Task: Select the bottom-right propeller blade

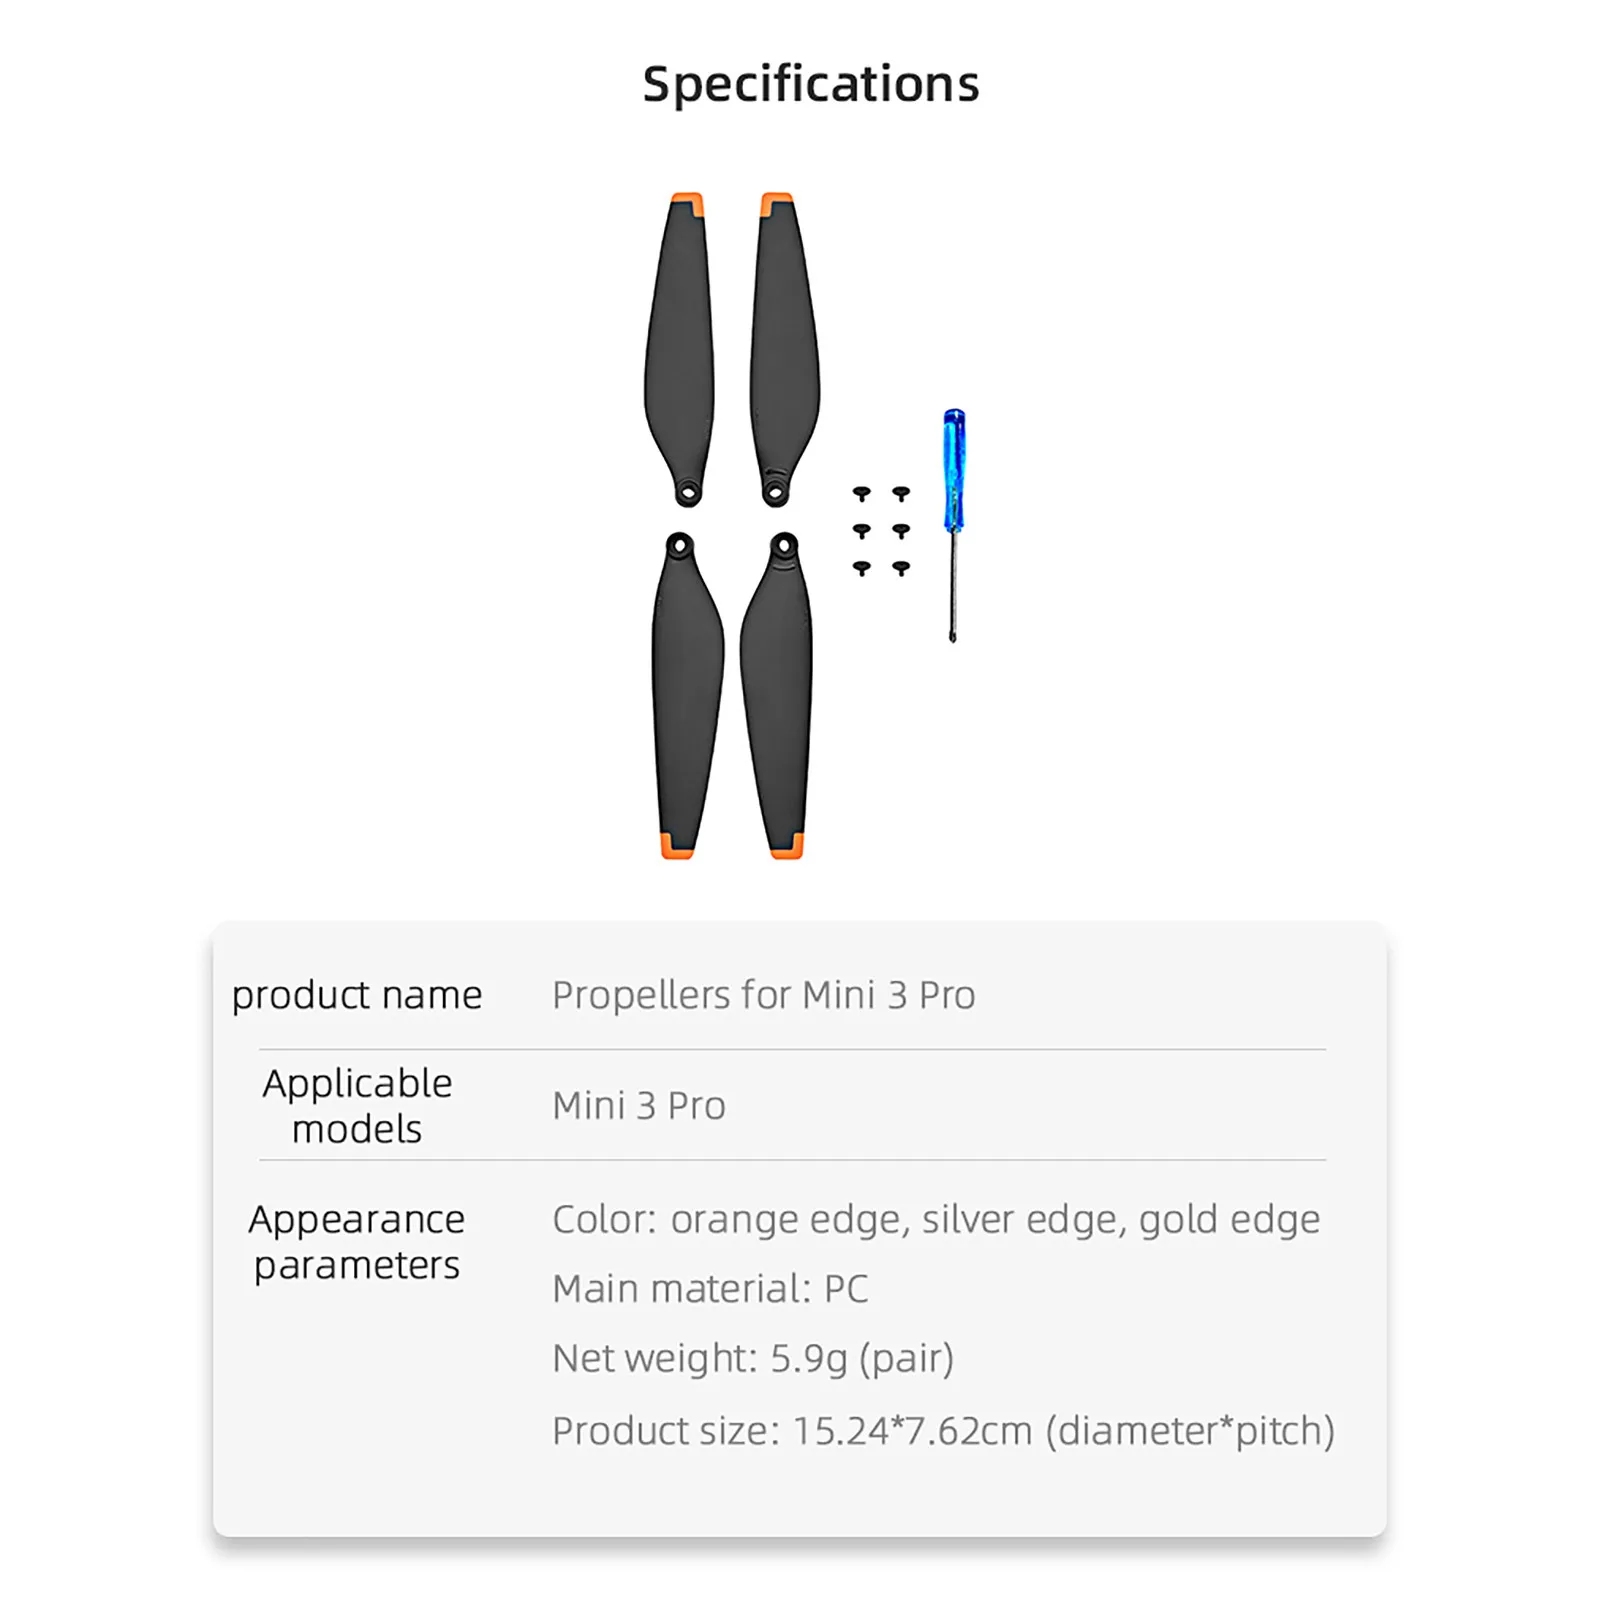Action: [780, 700]
